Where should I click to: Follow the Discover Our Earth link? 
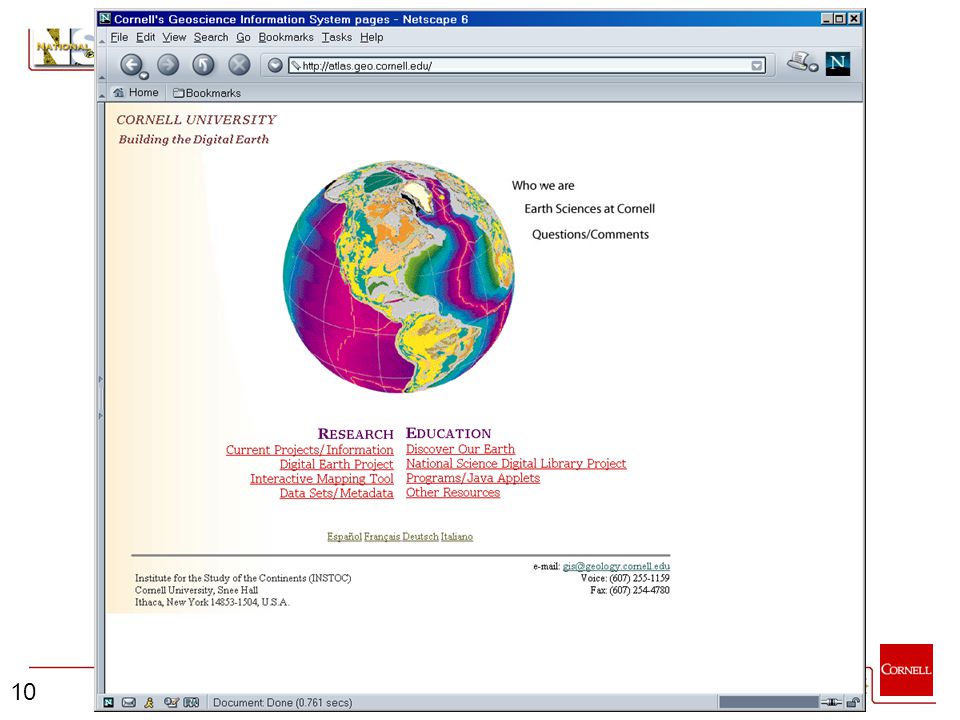coord(460,449)
